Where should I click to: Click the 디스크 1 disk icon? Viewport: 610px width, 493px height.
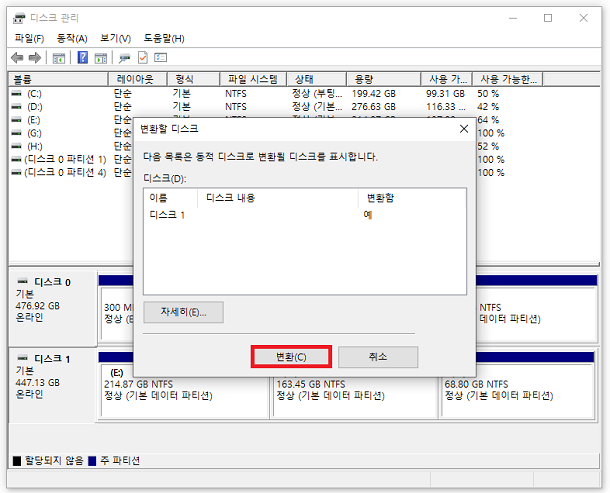click(x=23, y=358)
